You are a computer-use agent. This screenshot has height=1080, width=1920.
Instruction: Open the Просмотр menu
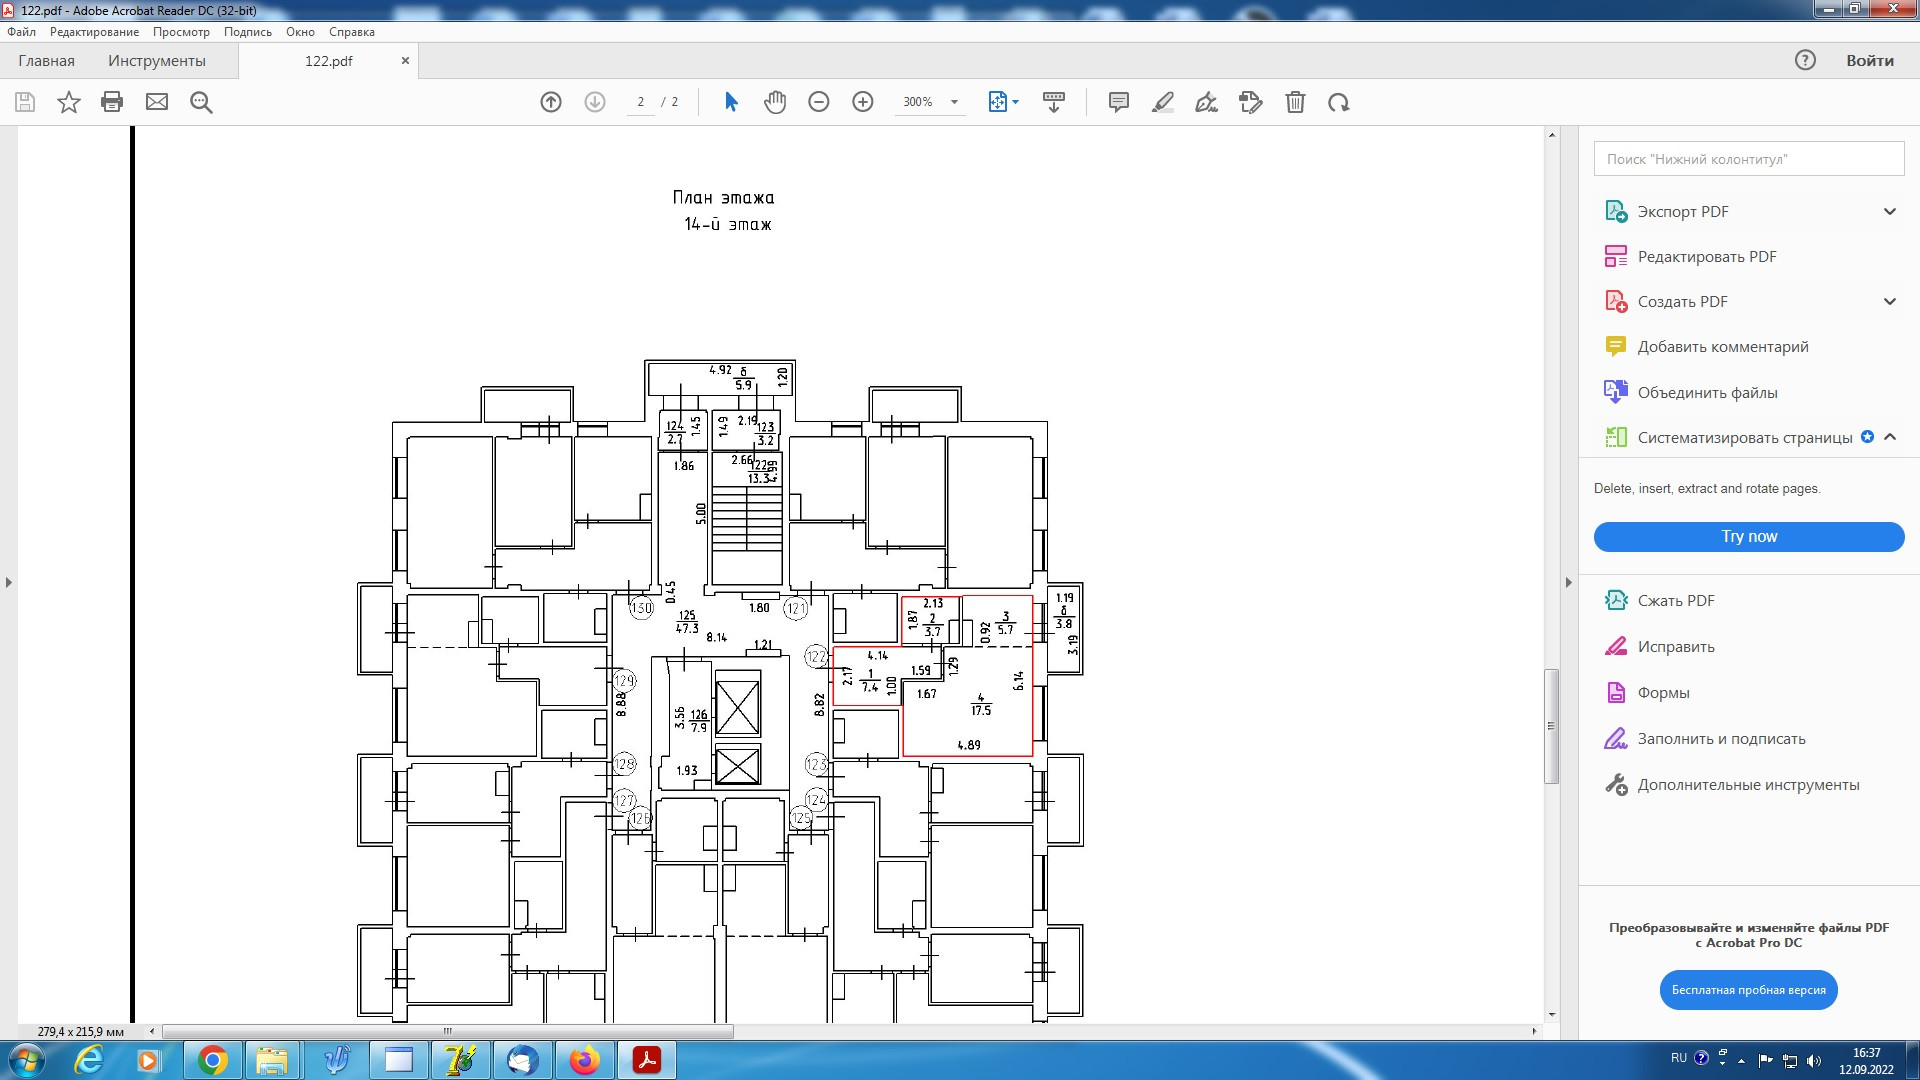point(181,32)
